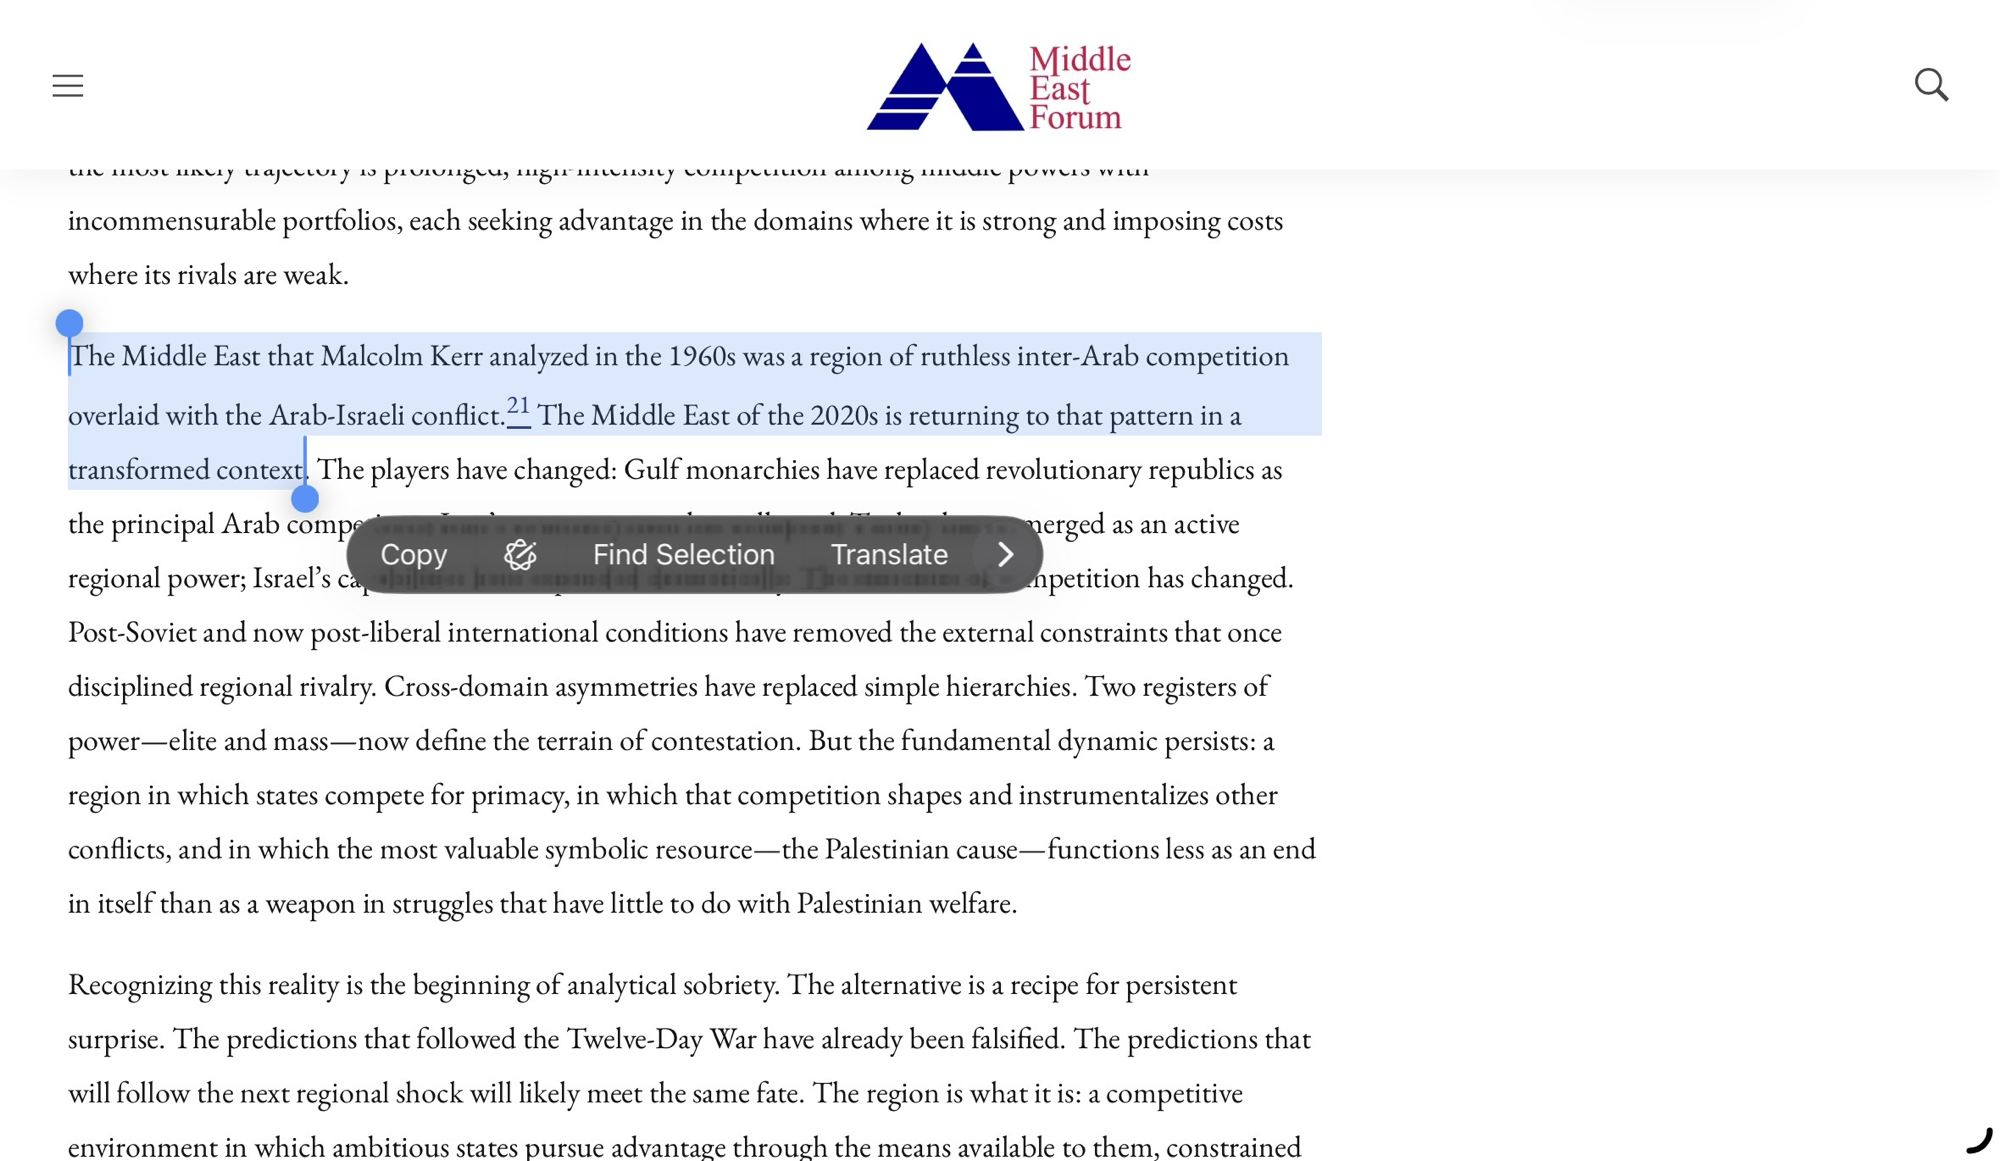Show more options with popup chevron

pyautogui.click(x=1006, y=555)
